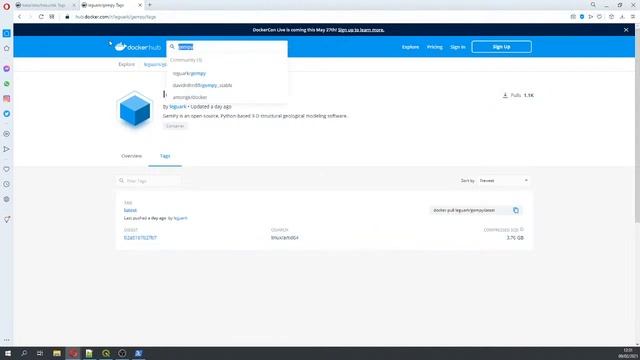640x360 pixels.
Task: Open the Opera menu logo
Action: click(7, 6)
